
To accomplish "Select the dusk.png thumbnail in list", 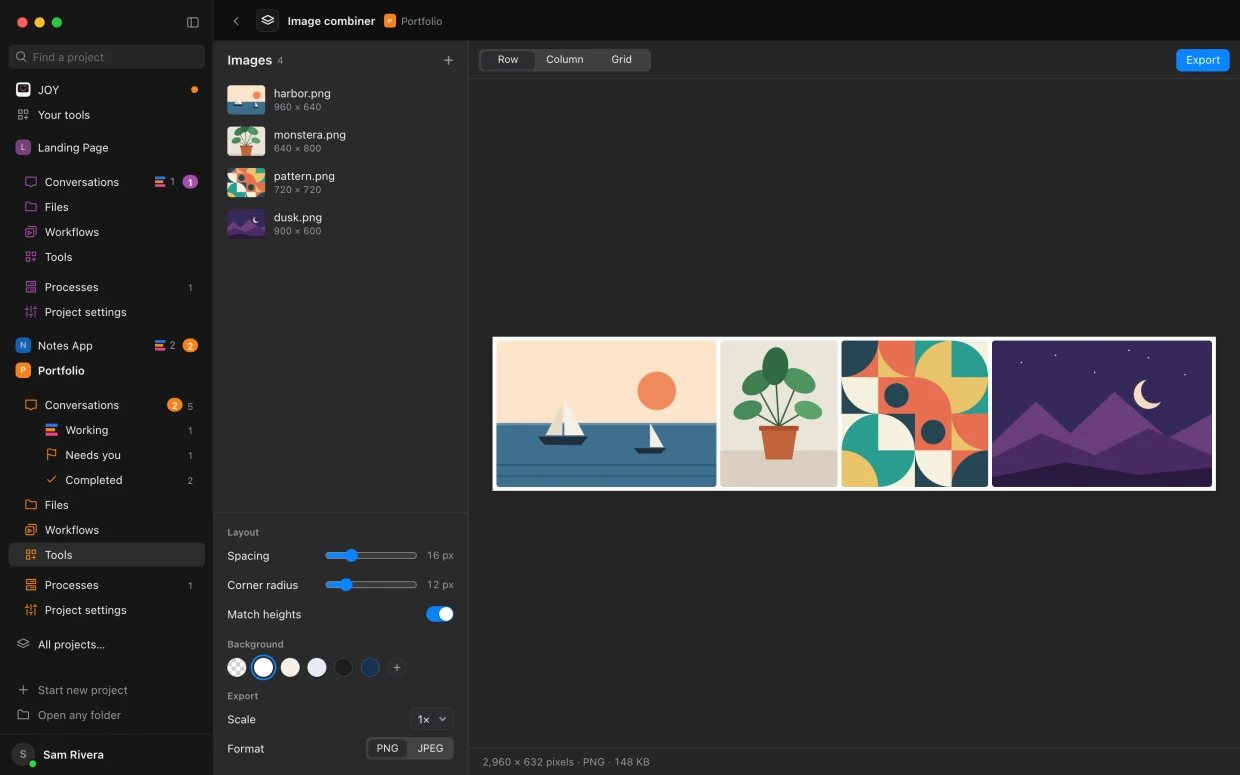I will 246,224.
